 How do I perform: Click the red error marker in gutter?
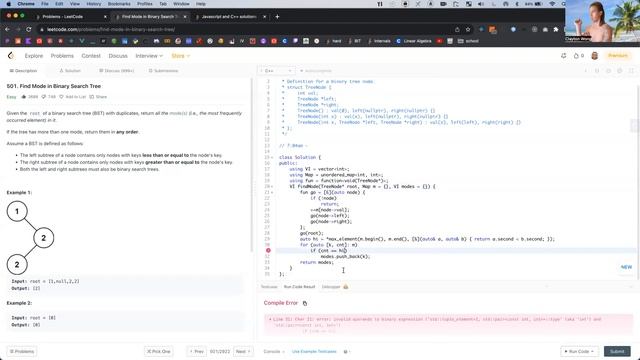[268, 251]
